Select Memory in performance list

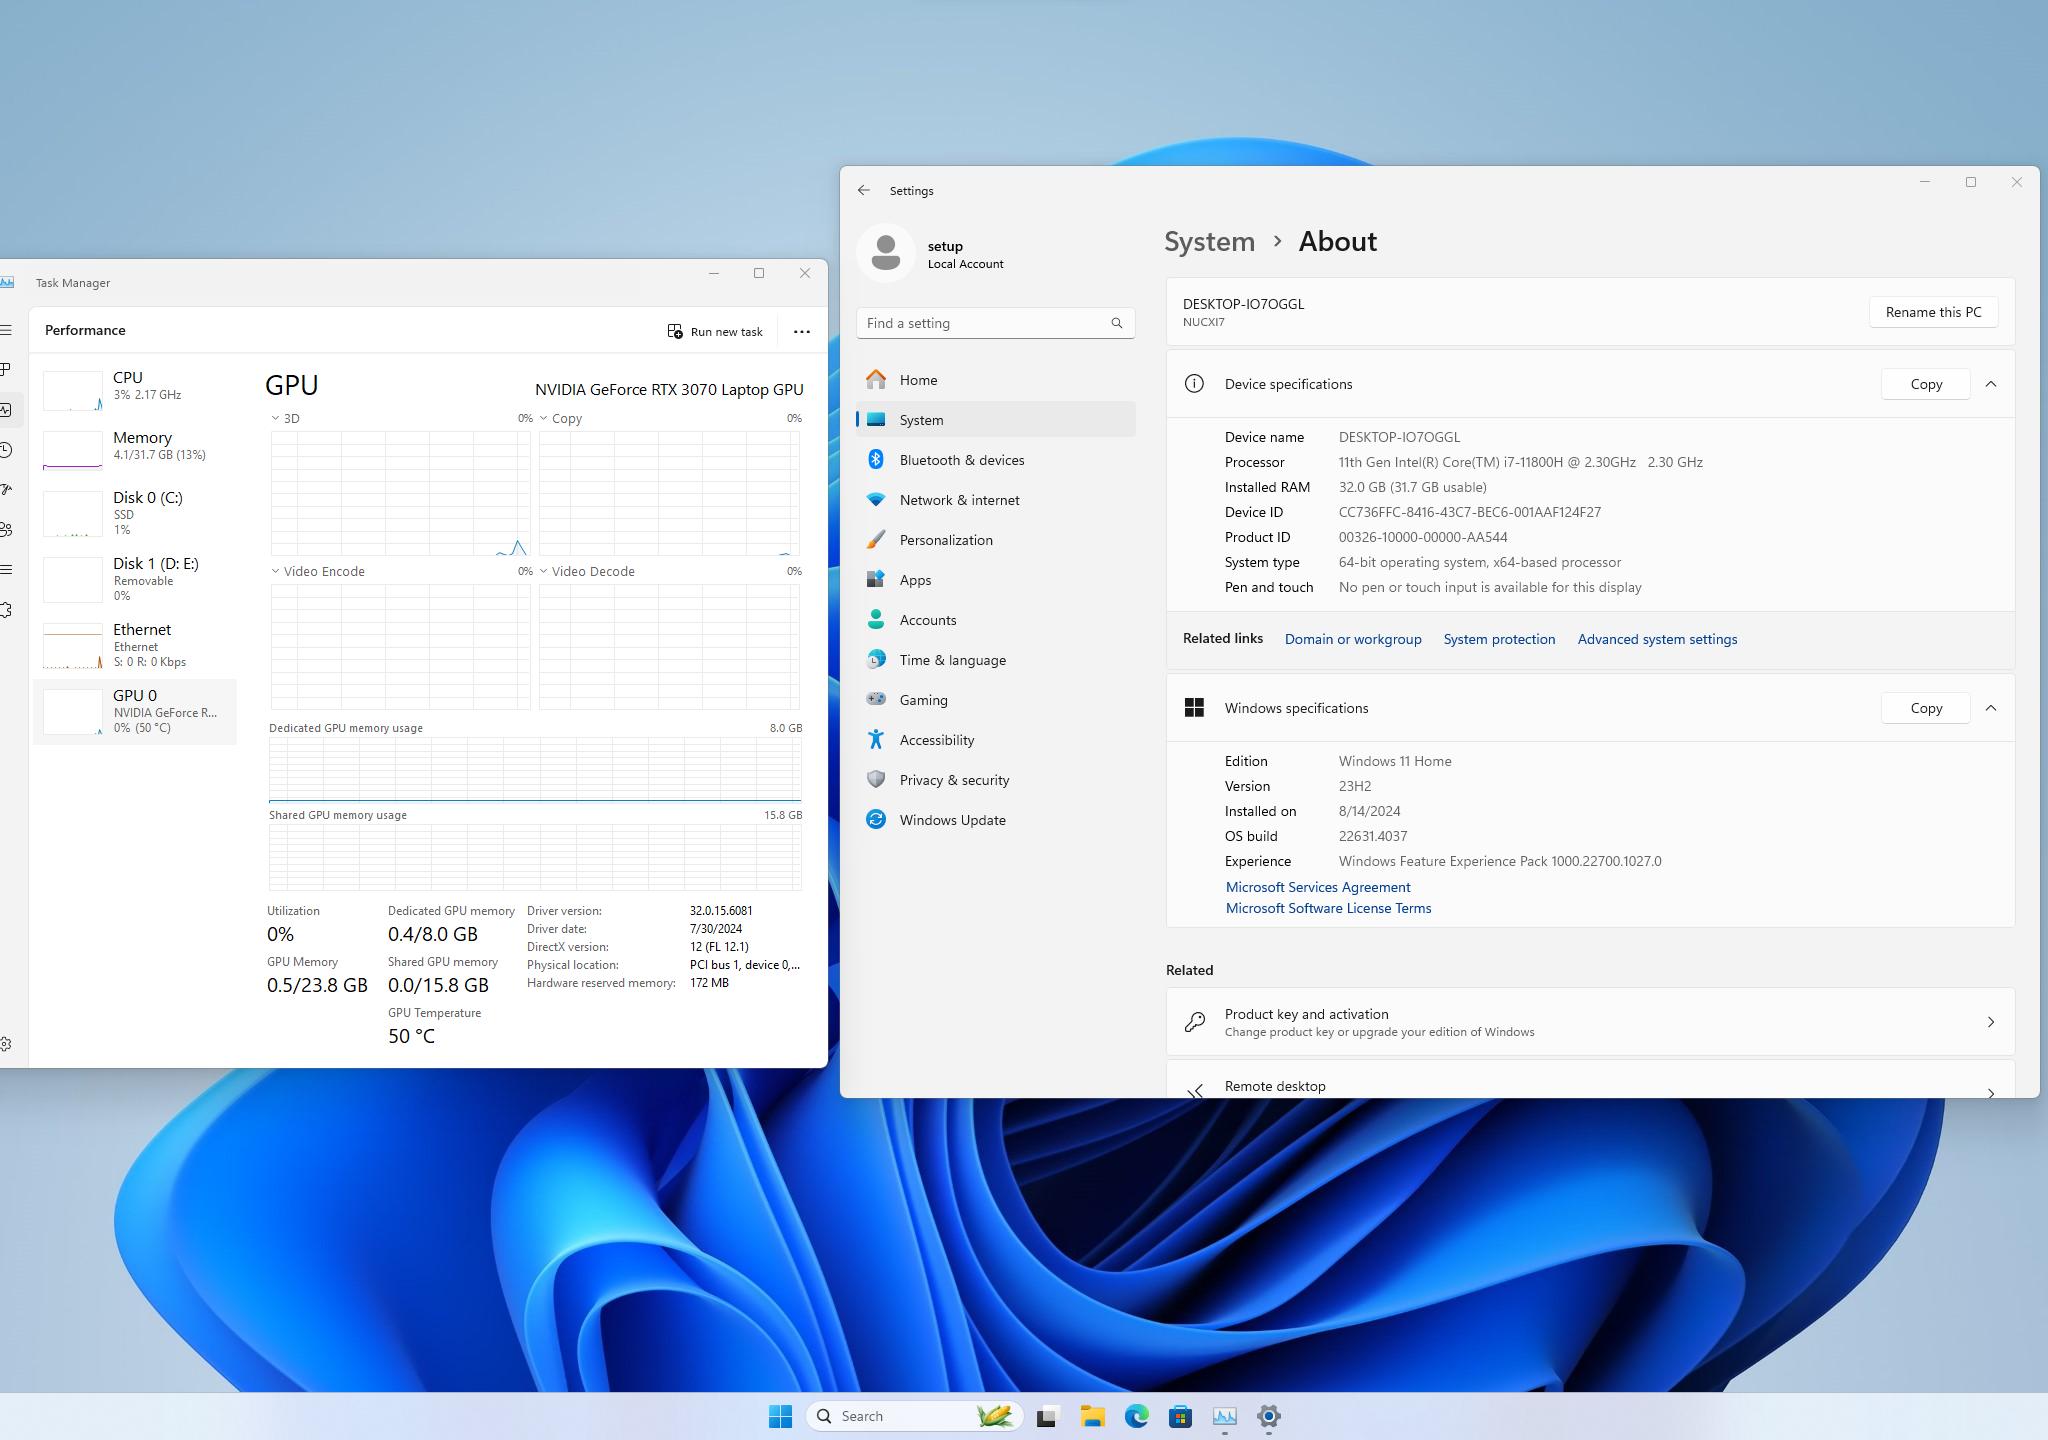point(135,448)
